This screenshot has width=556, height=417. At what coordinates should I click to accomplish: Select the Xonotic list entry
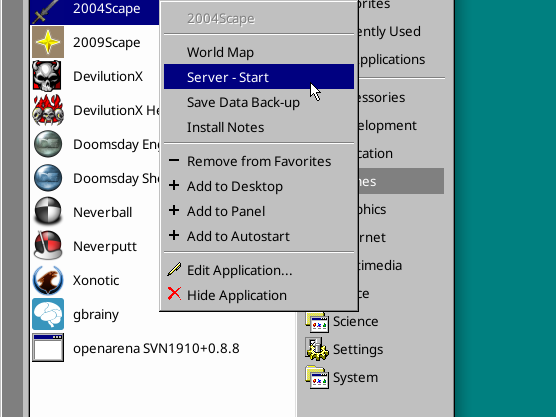click(96, 280)
